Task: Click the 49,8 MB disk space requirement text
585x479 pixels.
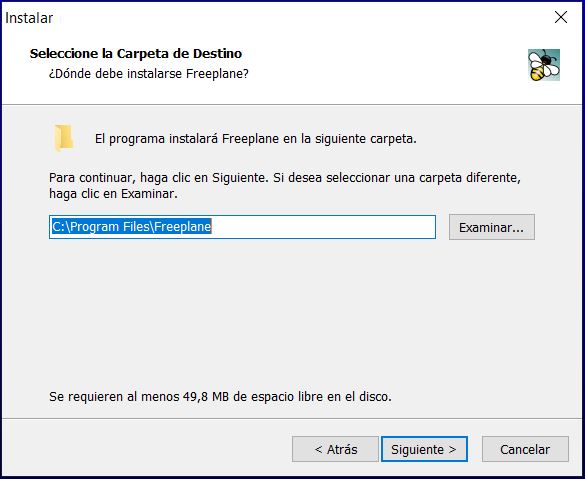Action: pyautogui.click(x=220, y=397)
